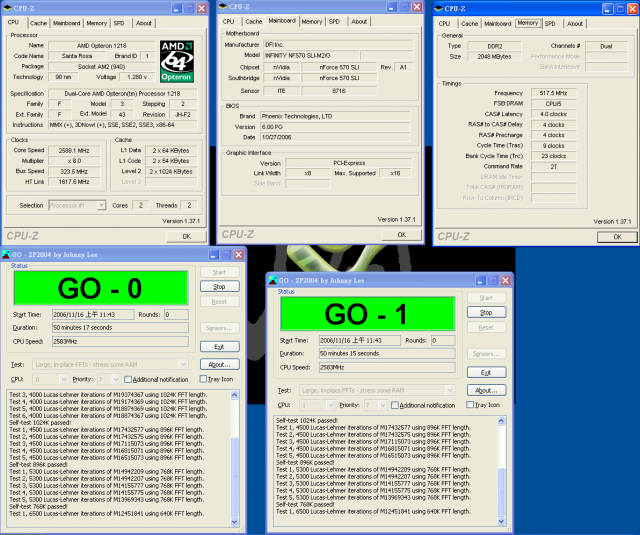Click Start Time field in GO - 1 window
Screen dimensions: 640x535
click(360, 340)
